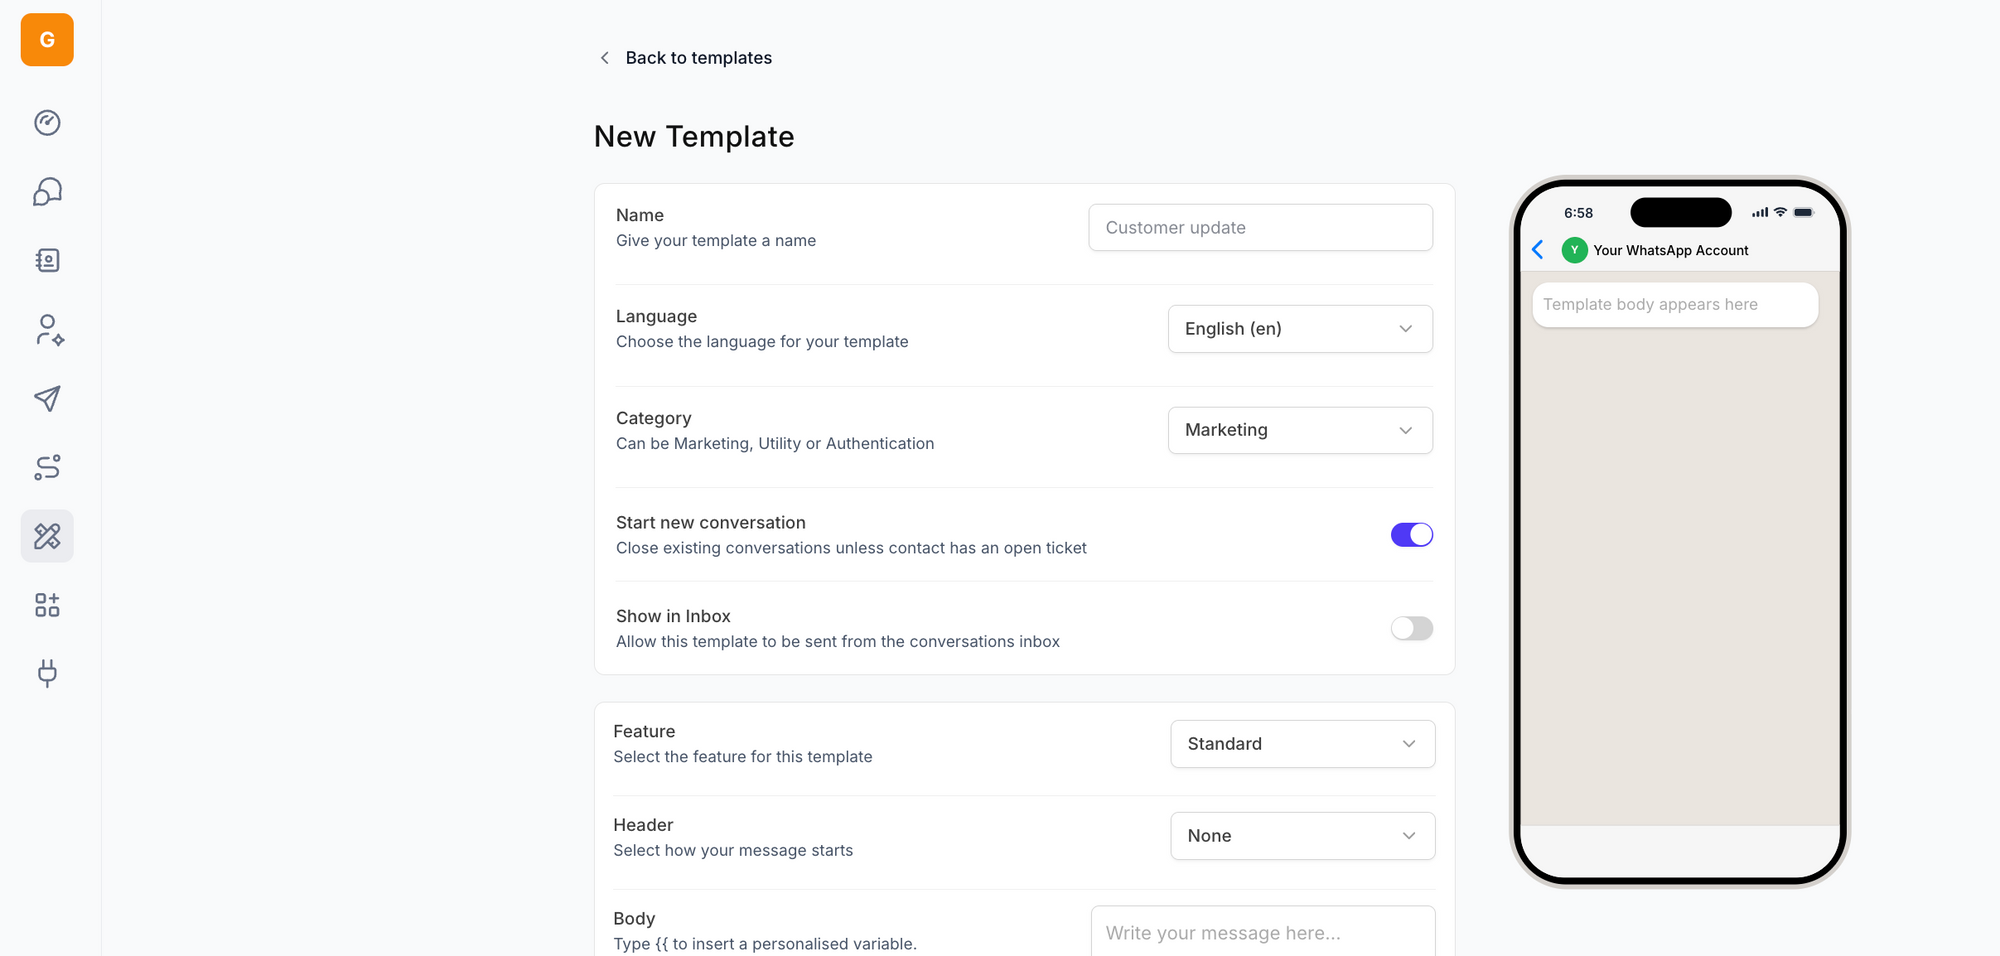Open the contacts book icon in sidebar
This screenshot has height=956, width=2000.
[47, 261]
